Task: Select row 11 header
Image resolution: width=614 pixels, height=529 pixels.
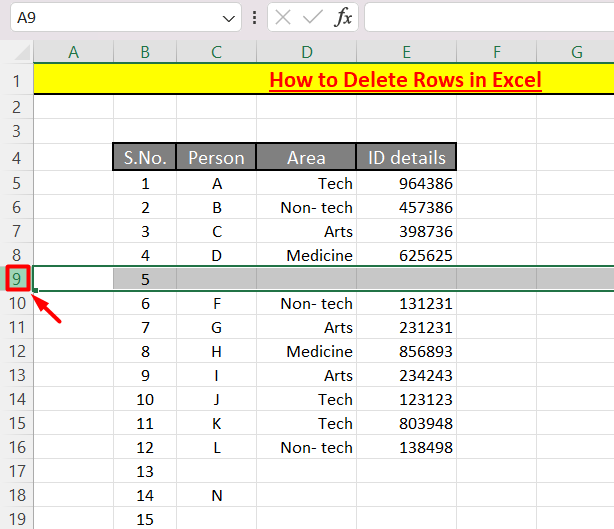Action: pos(16,327)
